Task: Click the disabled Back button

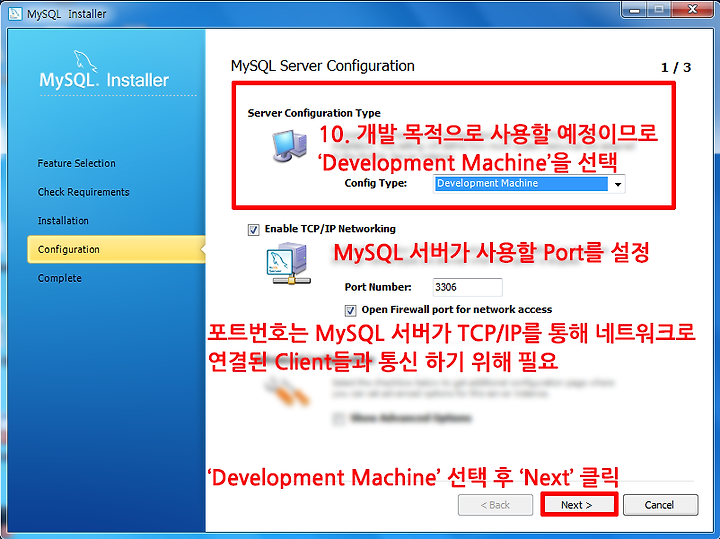Action: coord(495,505)
